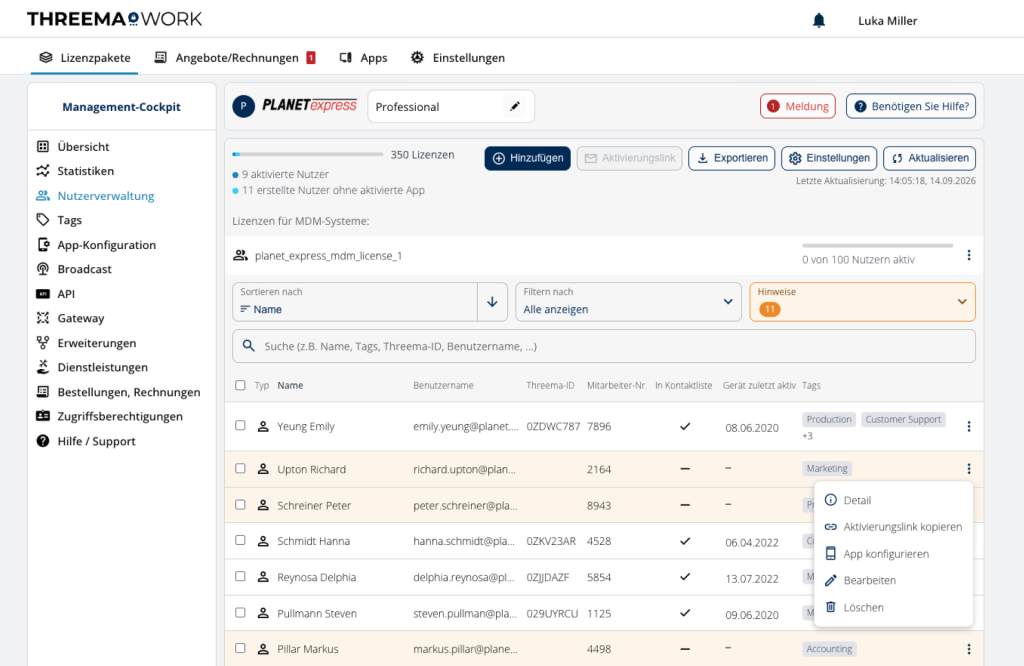Open three-dot menu for Pillar Markus row
Viewport: 1024px width, 666px height.
click(968, 649)
